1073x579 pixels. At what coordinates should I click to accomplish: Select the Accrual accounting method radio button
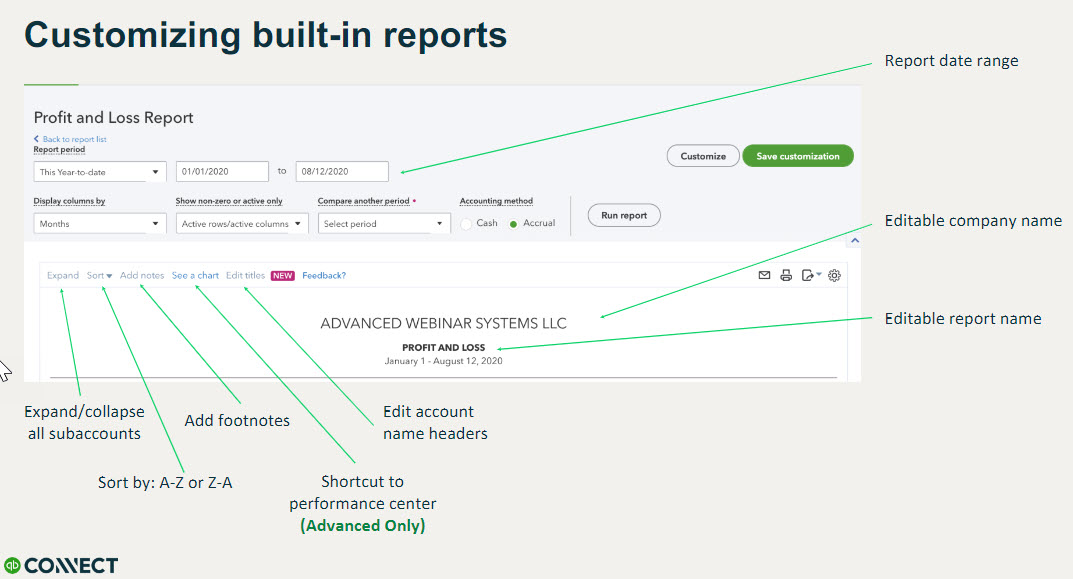[512, 223]
